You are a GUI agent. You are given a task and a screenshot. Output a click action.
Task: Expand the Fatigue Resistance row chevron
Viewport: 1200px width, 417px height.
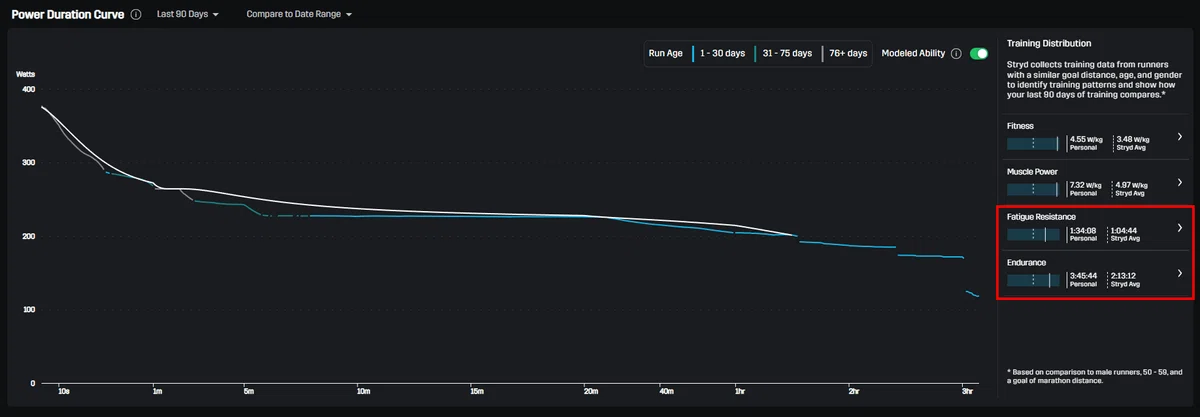[1180, 228]
